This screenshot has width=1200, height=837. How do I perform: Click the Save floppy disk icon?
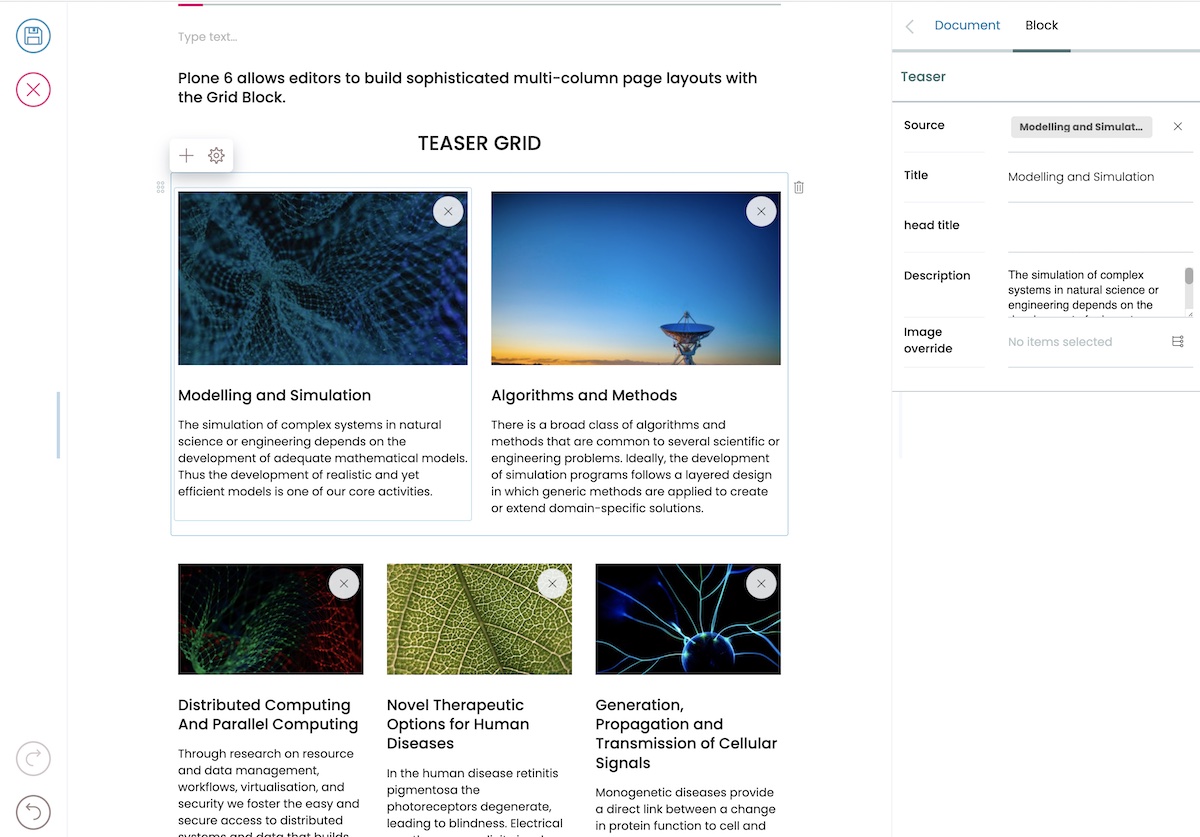33,37
